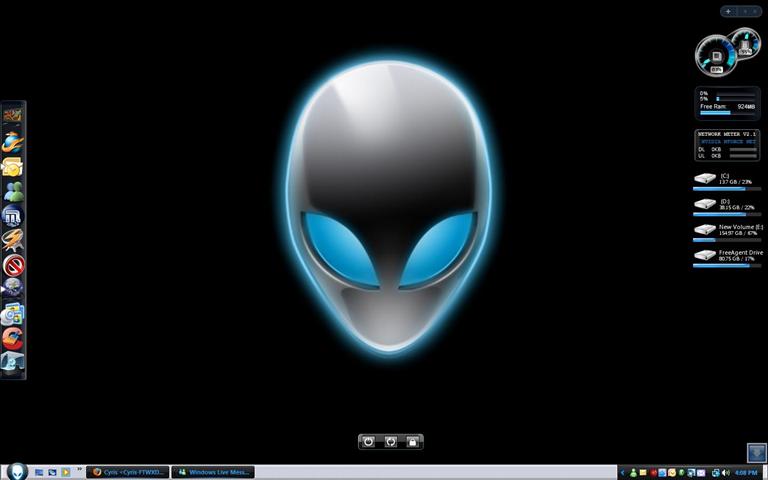
Task: Click the switch windows quick launch icon
Action: click(52, 473)
